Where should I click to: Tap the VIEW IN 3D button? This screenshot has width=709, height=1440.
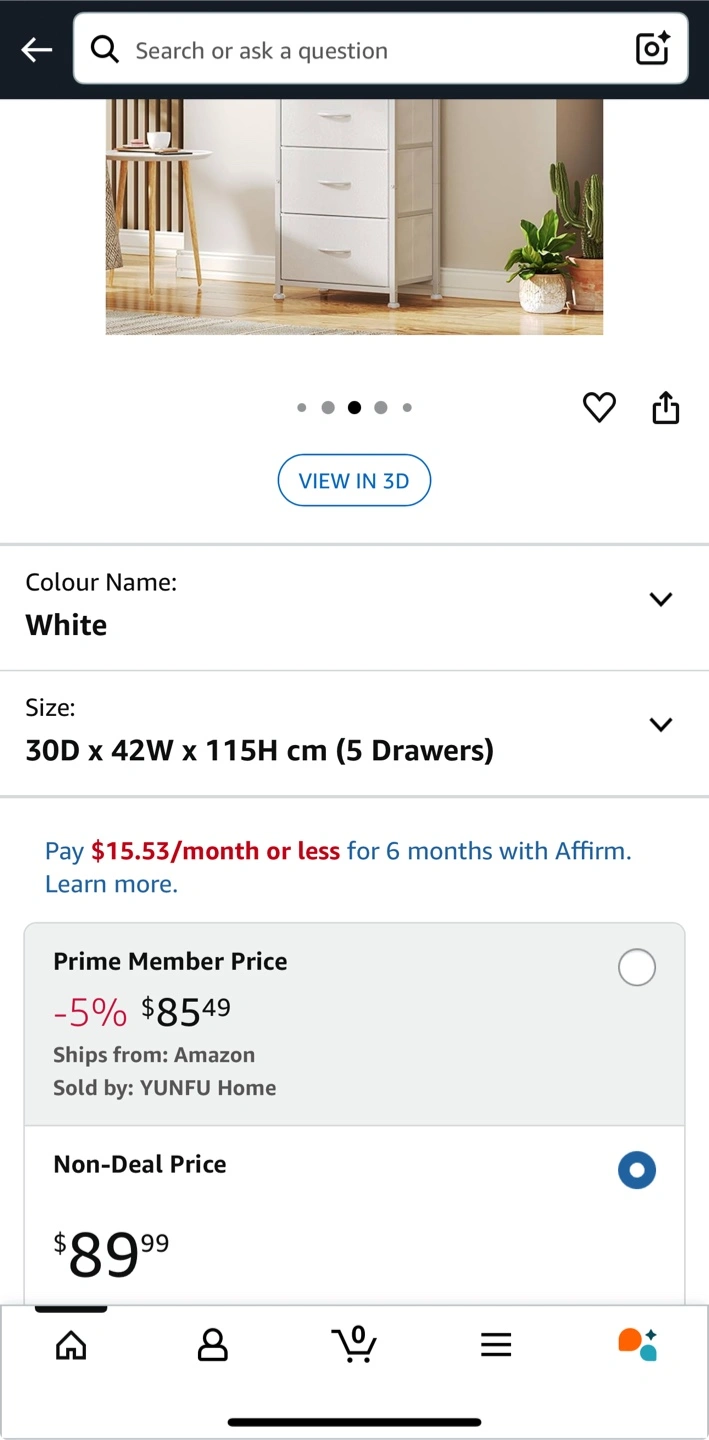(354, 481)
